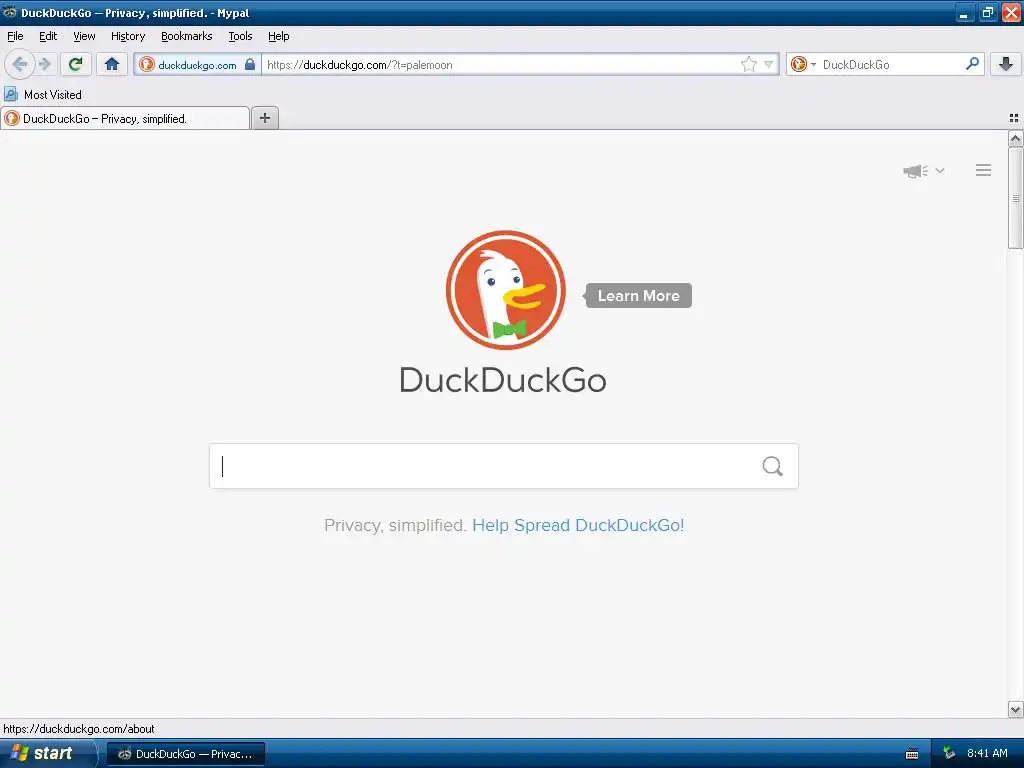Open a new tab with plus button
This screenshot has width=1024, height=768.
264,118
